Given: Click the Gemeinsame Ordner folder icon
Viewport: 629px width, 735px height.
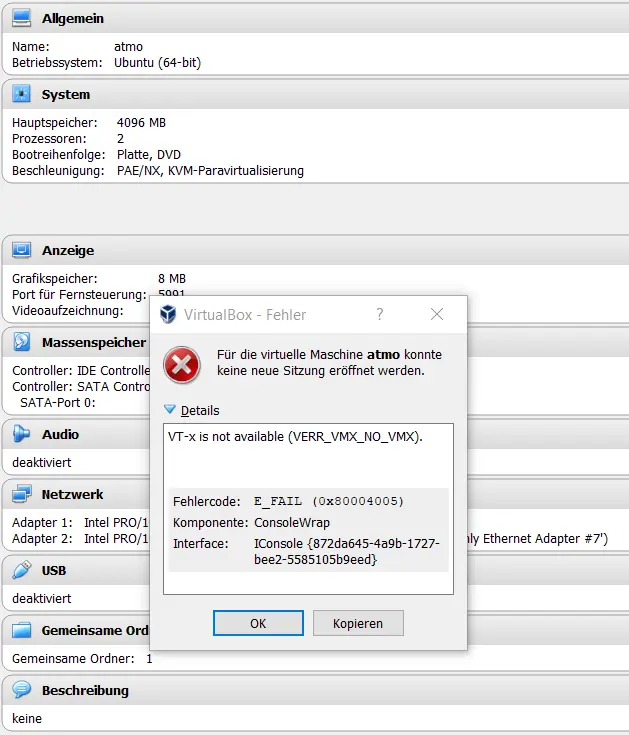Looking at the screenshot, I should click(22, 630).
